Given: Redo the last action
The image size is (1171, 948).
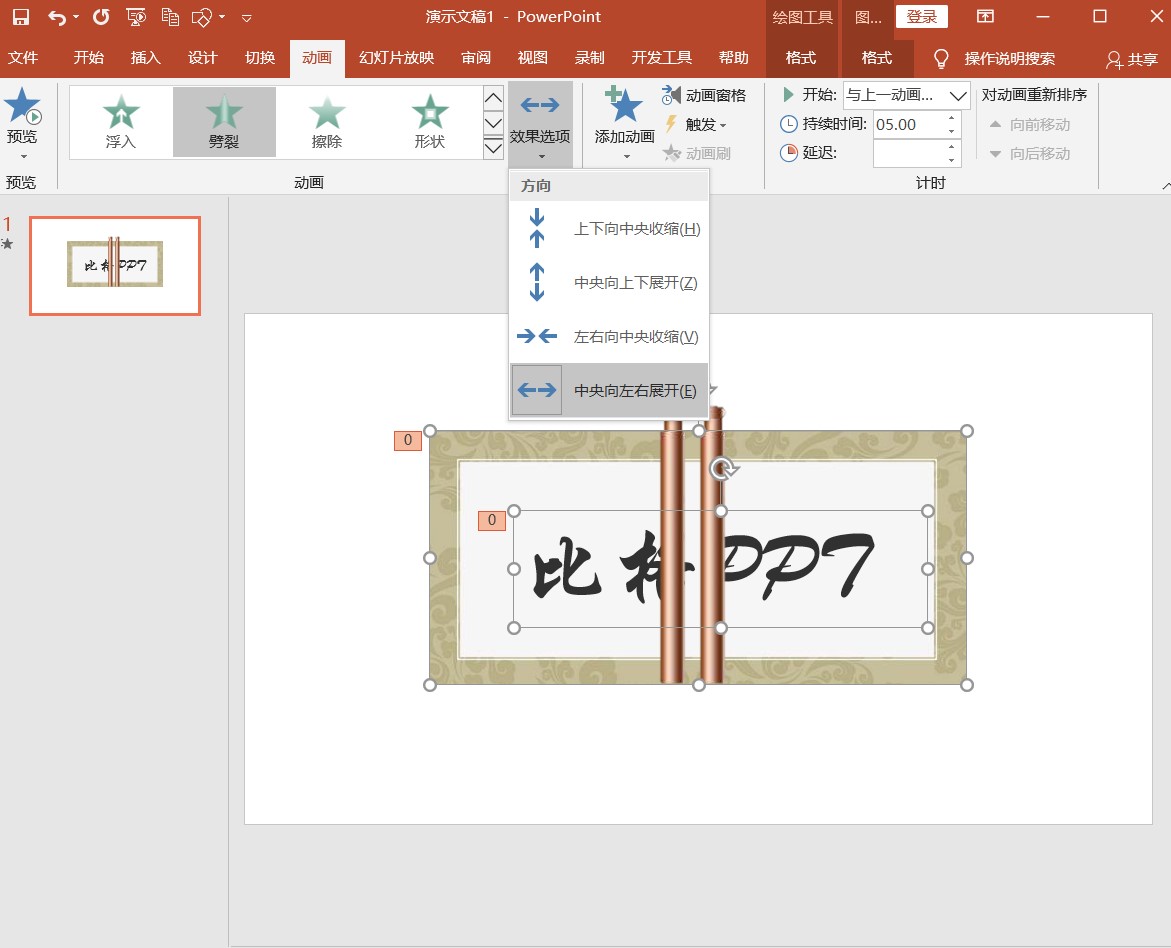Looking at the screenshot, I should tap(101, 16).
